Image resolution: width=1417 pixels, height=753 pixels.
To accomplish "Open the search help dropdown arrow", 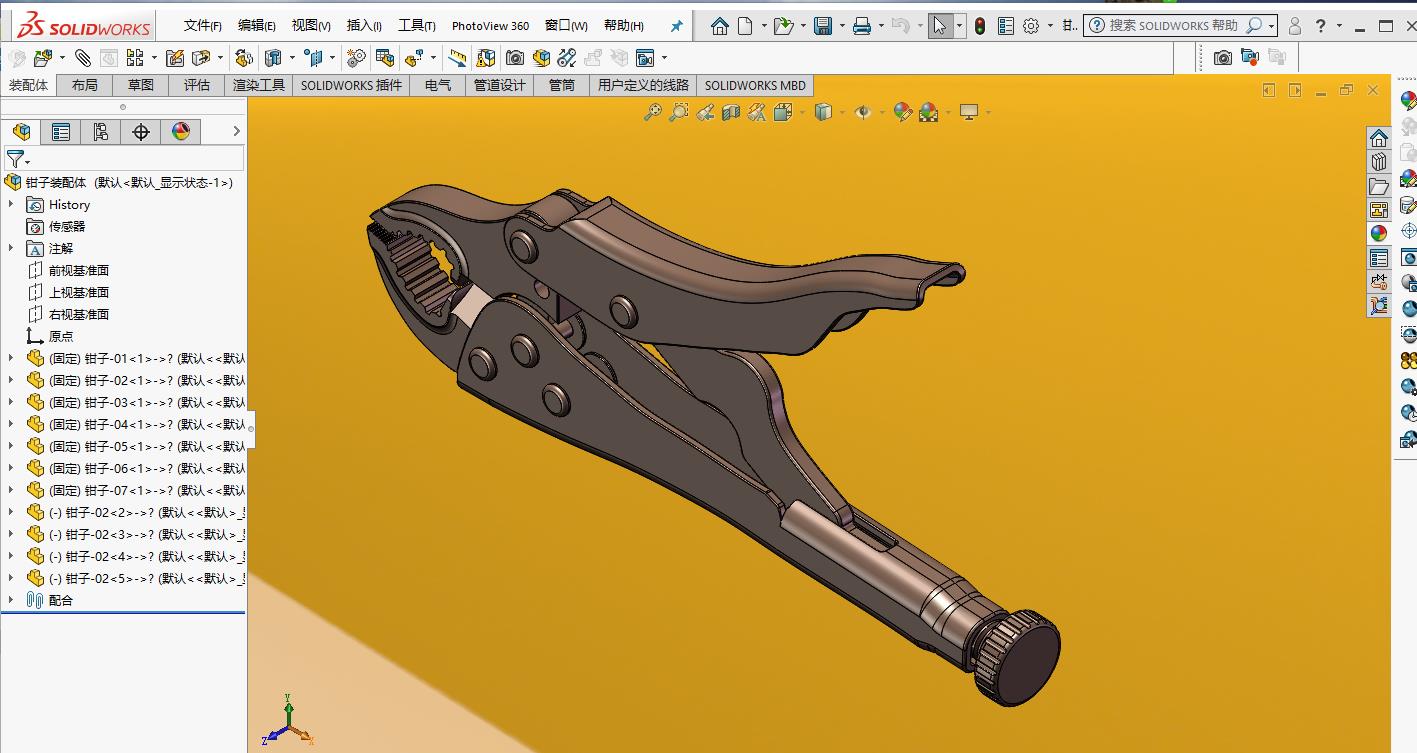I will 1270,26.
